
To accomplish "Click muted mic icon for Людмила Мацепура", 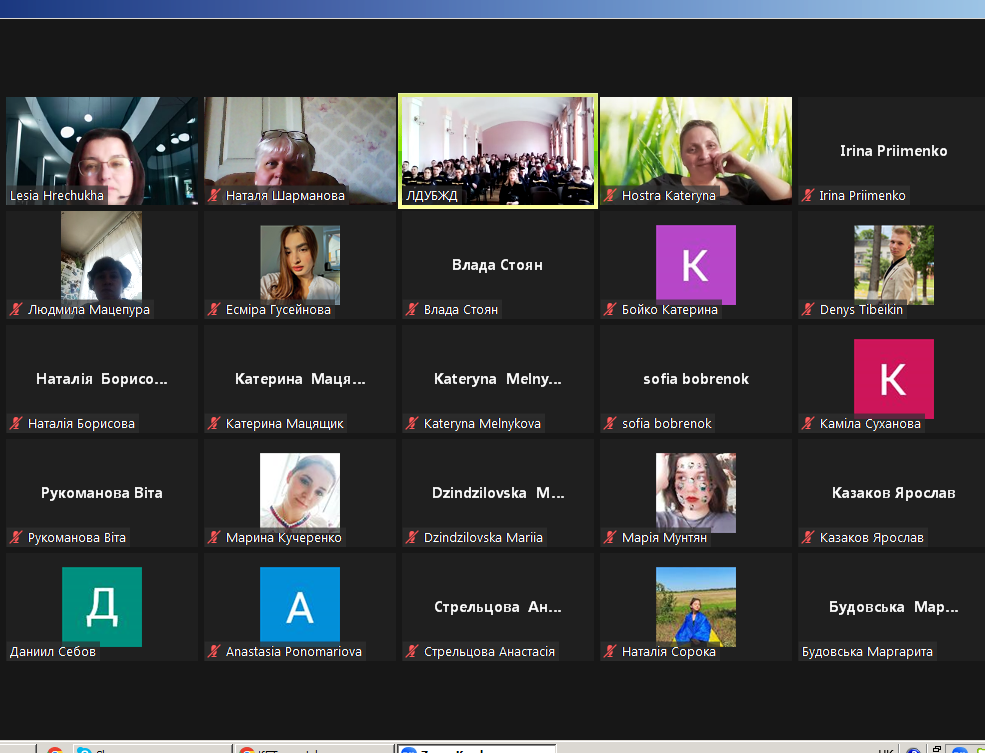I will coord(16,310).
